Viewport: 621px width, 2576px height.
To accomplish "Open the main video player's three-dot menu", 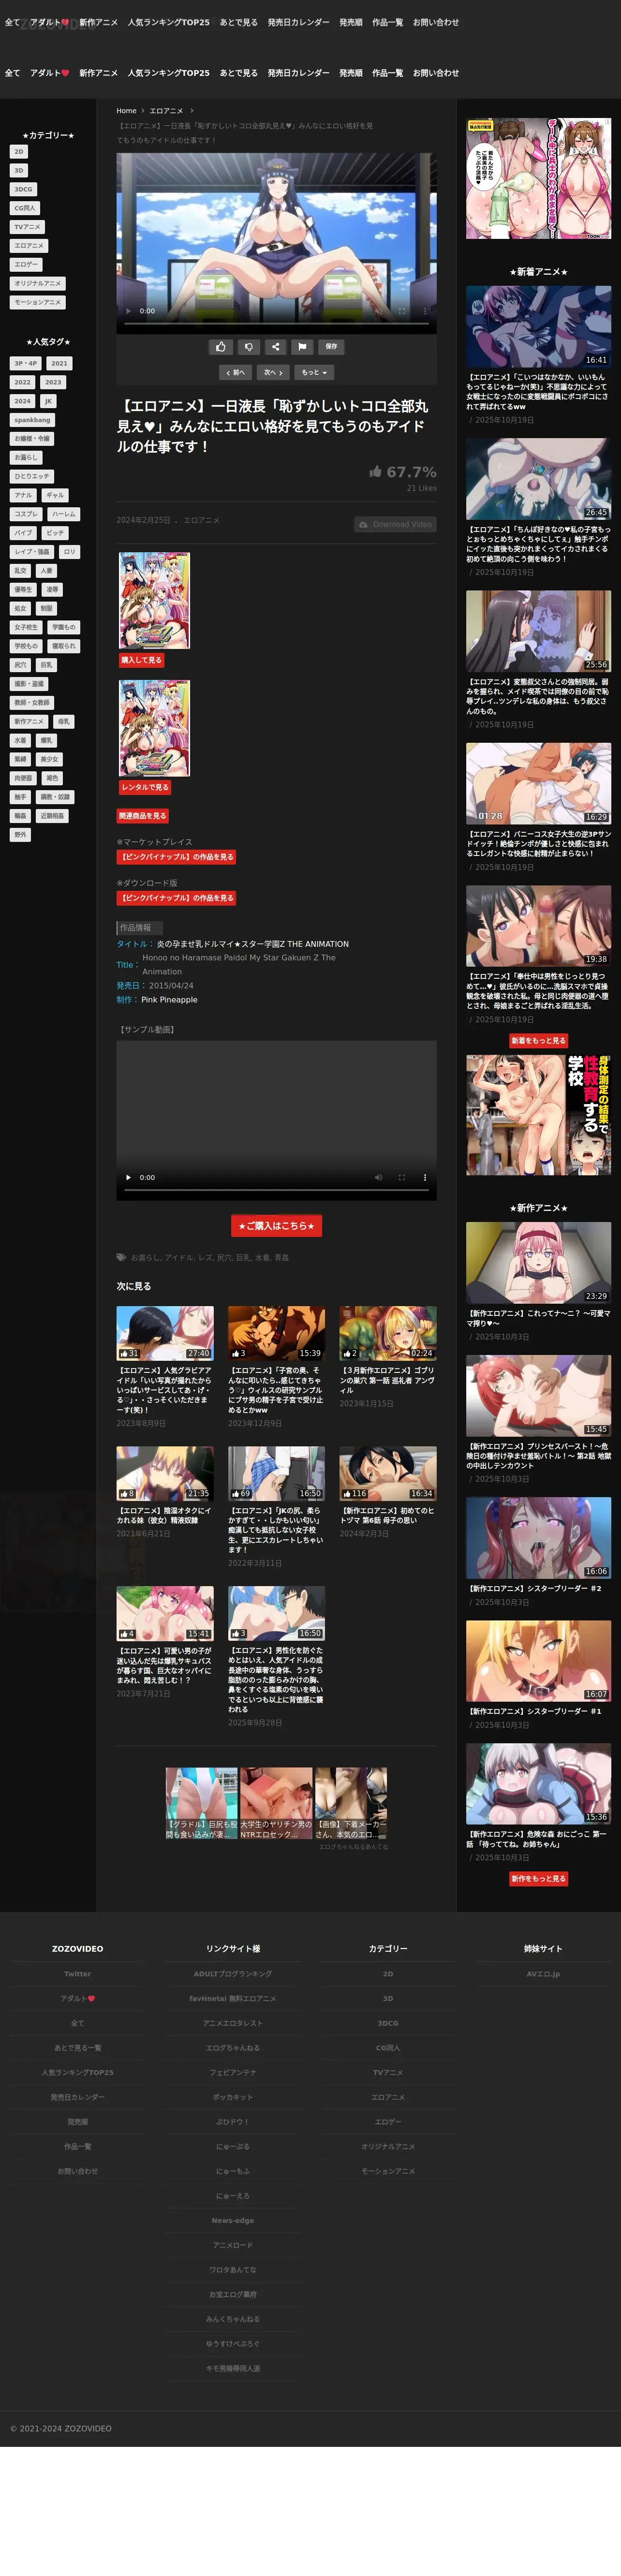I will (x=424, y=311).
